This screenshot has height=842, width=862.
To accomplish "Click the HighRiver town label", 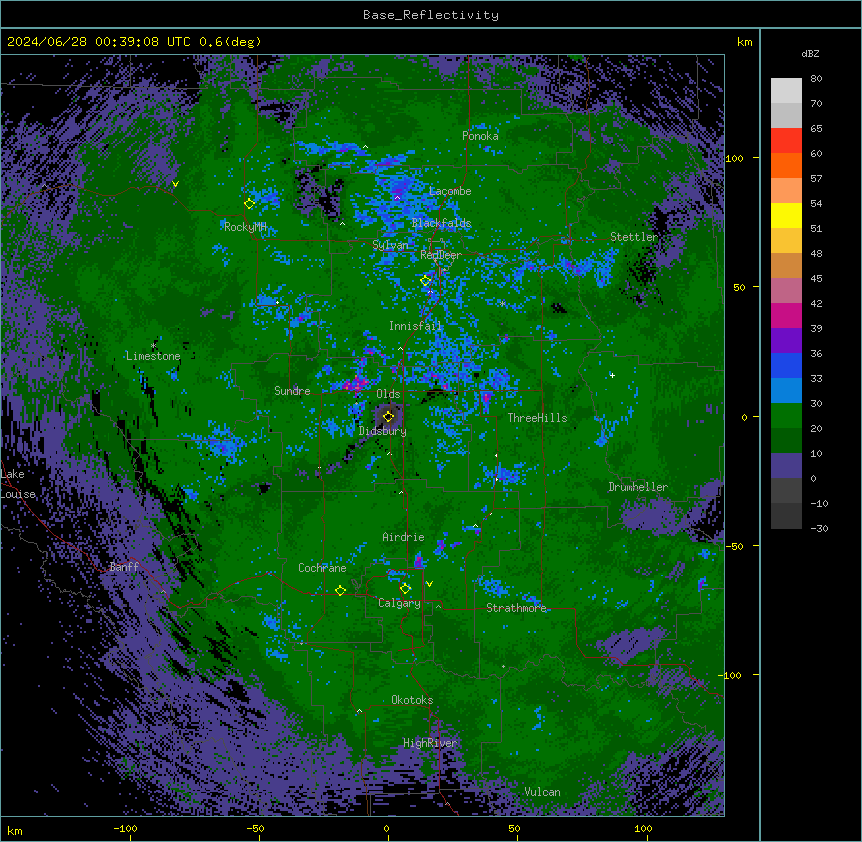I will (429, 743).
